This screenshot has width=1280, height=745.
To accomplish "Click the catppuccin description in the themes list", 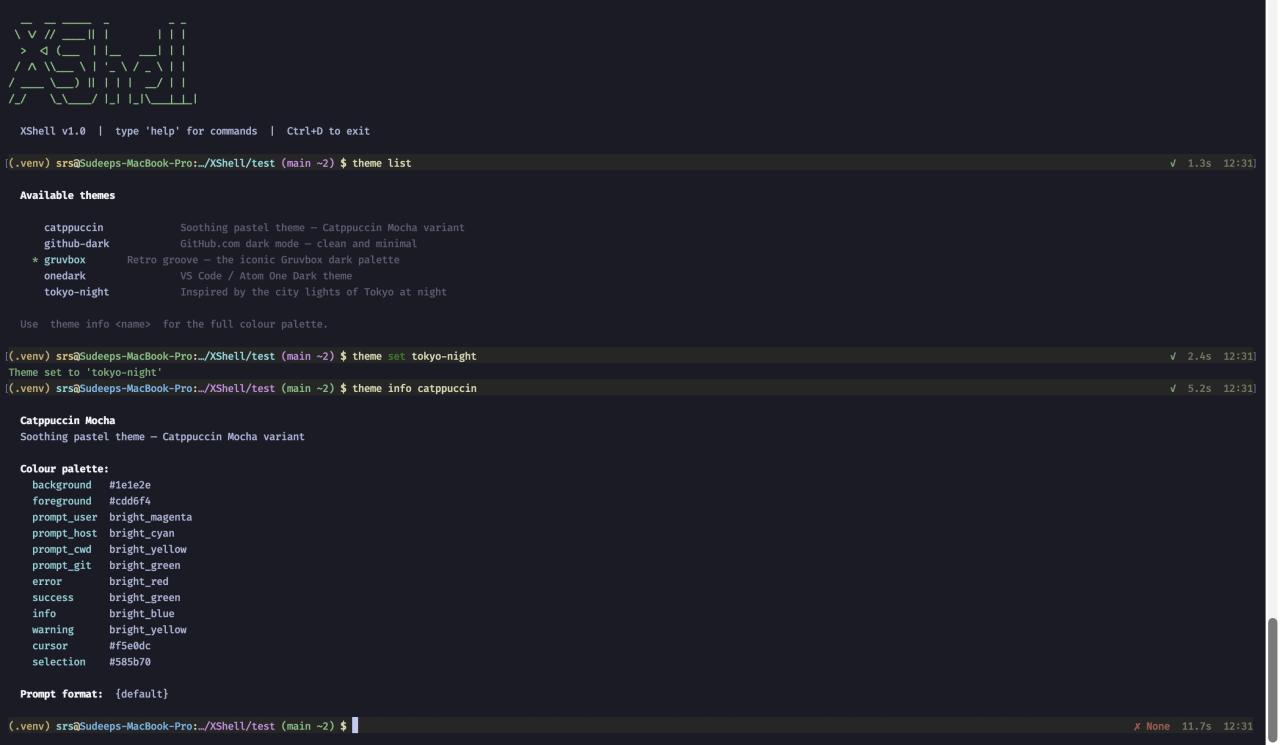I will coord(322,227).
